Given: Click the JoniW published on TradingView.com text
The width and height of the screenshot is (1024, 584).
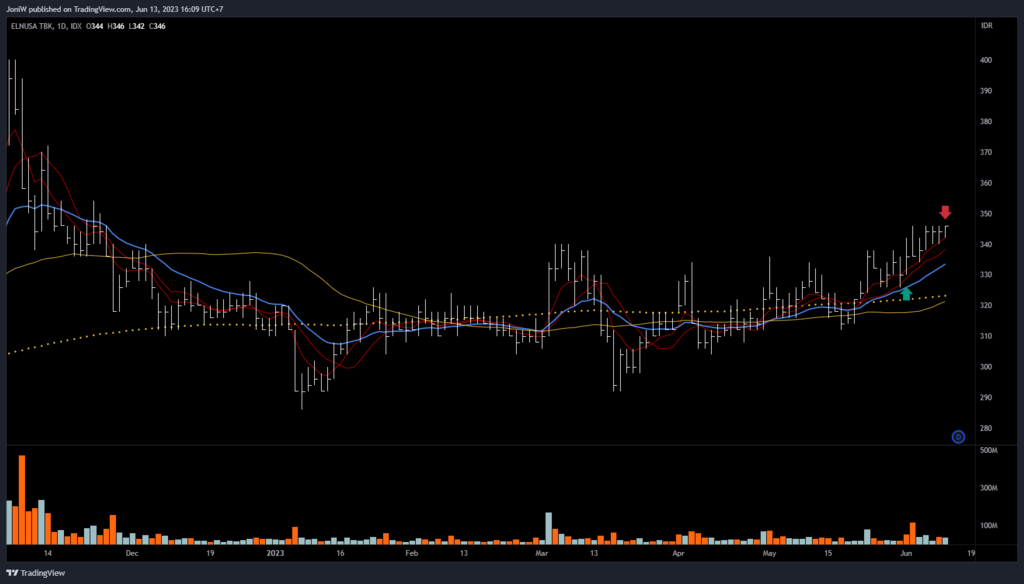Looking at the screenshot, I should coord(70,8).
